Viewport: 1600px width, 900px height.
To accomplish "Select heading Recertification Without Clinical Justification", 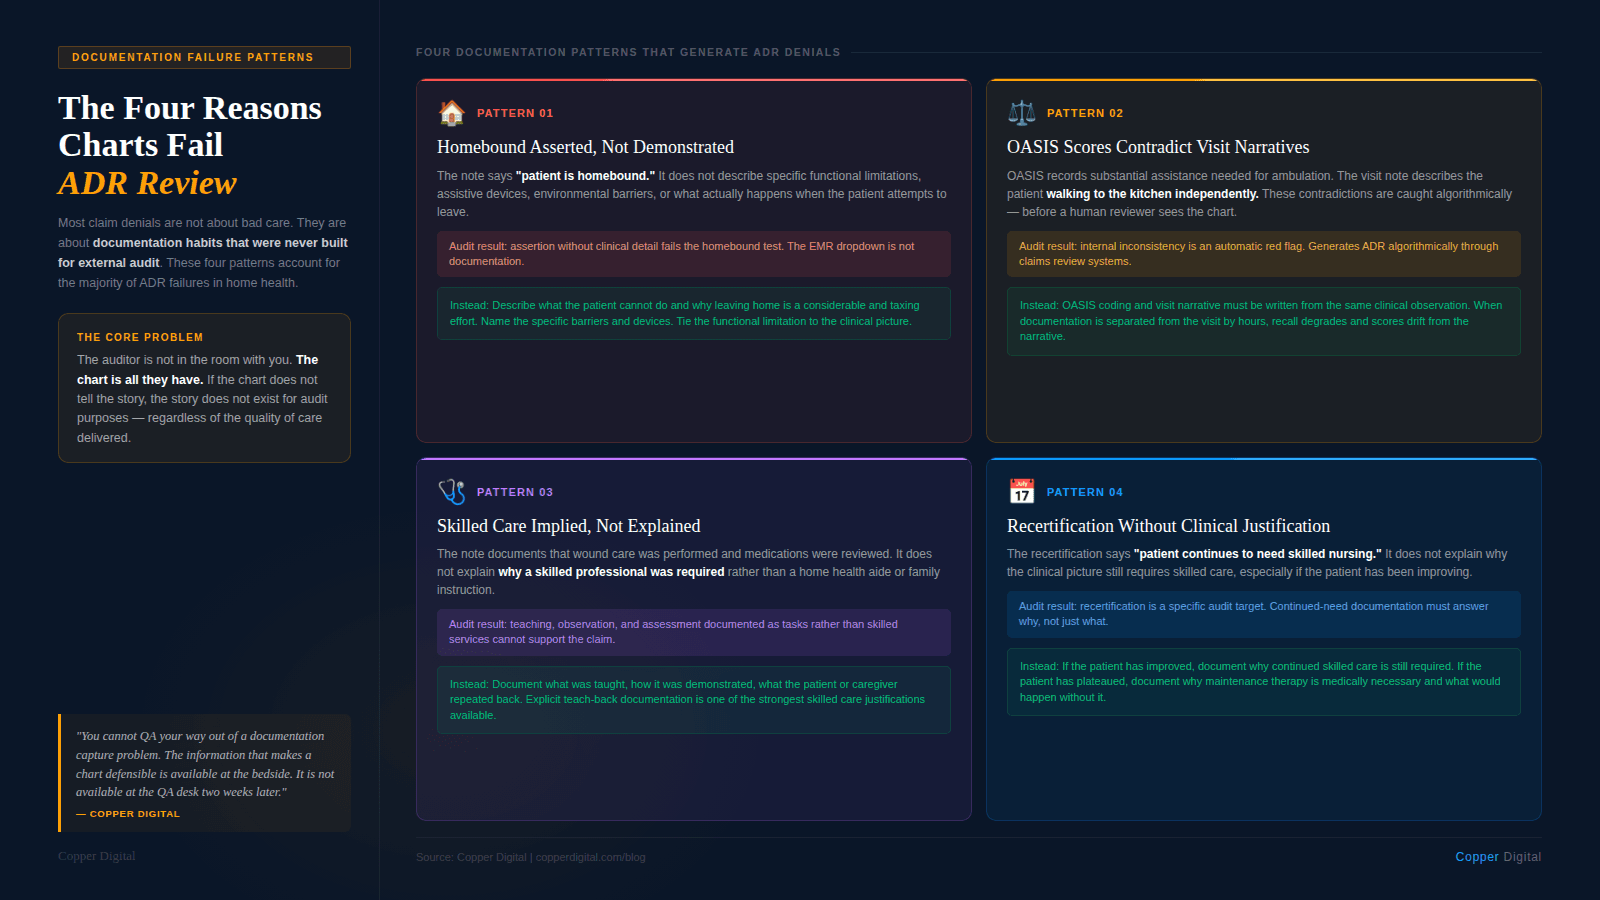I will 1168,526.
